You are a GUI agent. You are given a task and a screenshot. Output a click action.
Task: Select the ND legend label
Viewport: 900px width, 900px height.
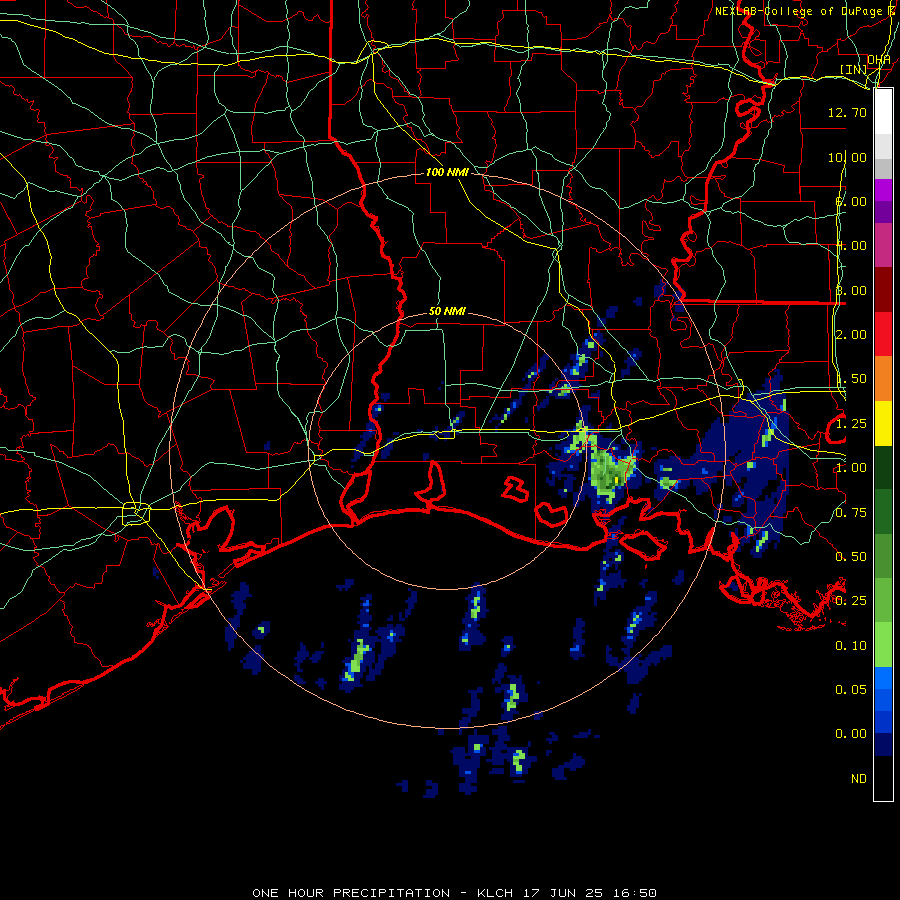(859, 779)
